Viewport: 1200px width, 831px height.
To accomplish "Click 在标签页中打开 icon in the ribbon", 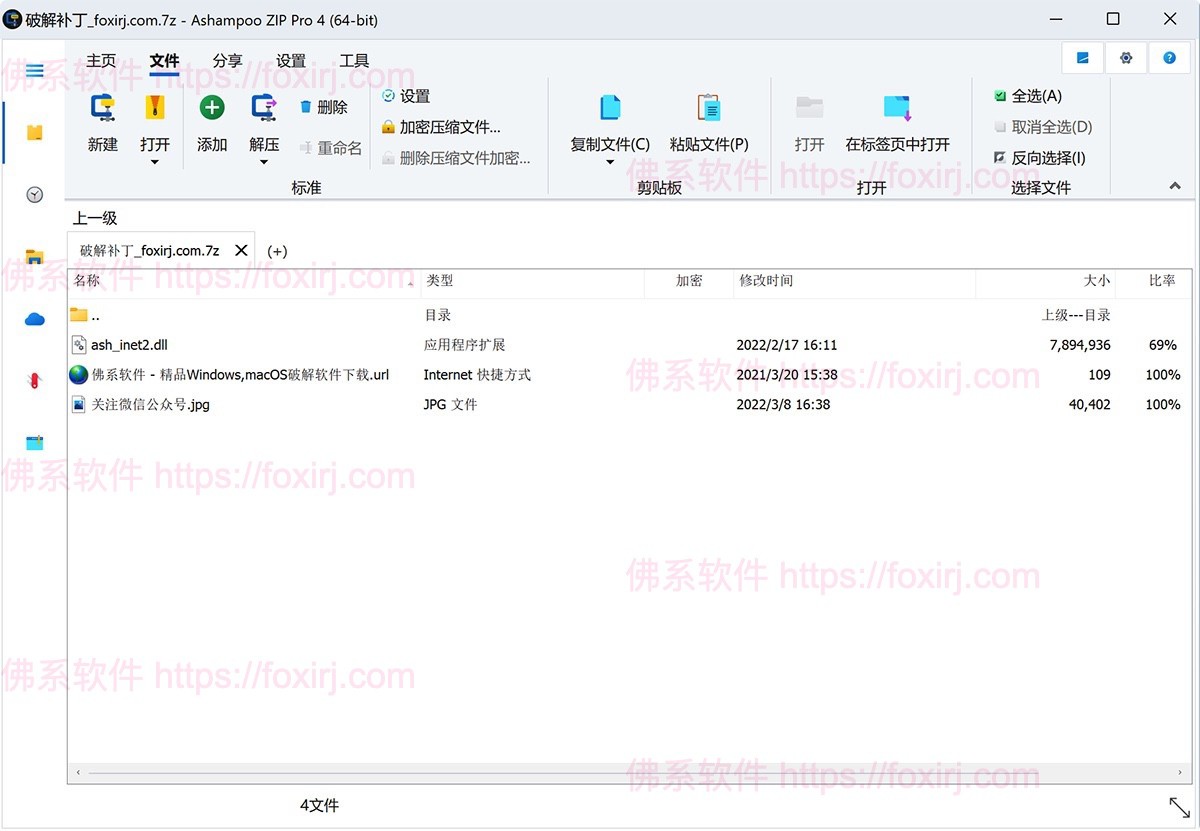I will 897,108.
